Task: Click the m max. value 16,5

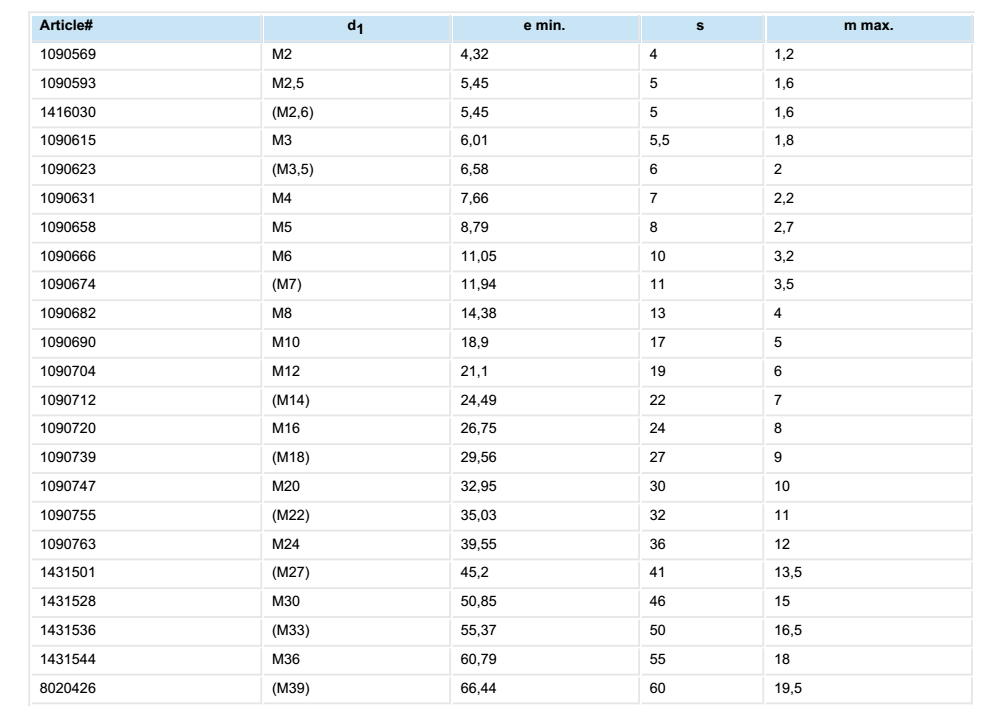Action: coord(787,599)
